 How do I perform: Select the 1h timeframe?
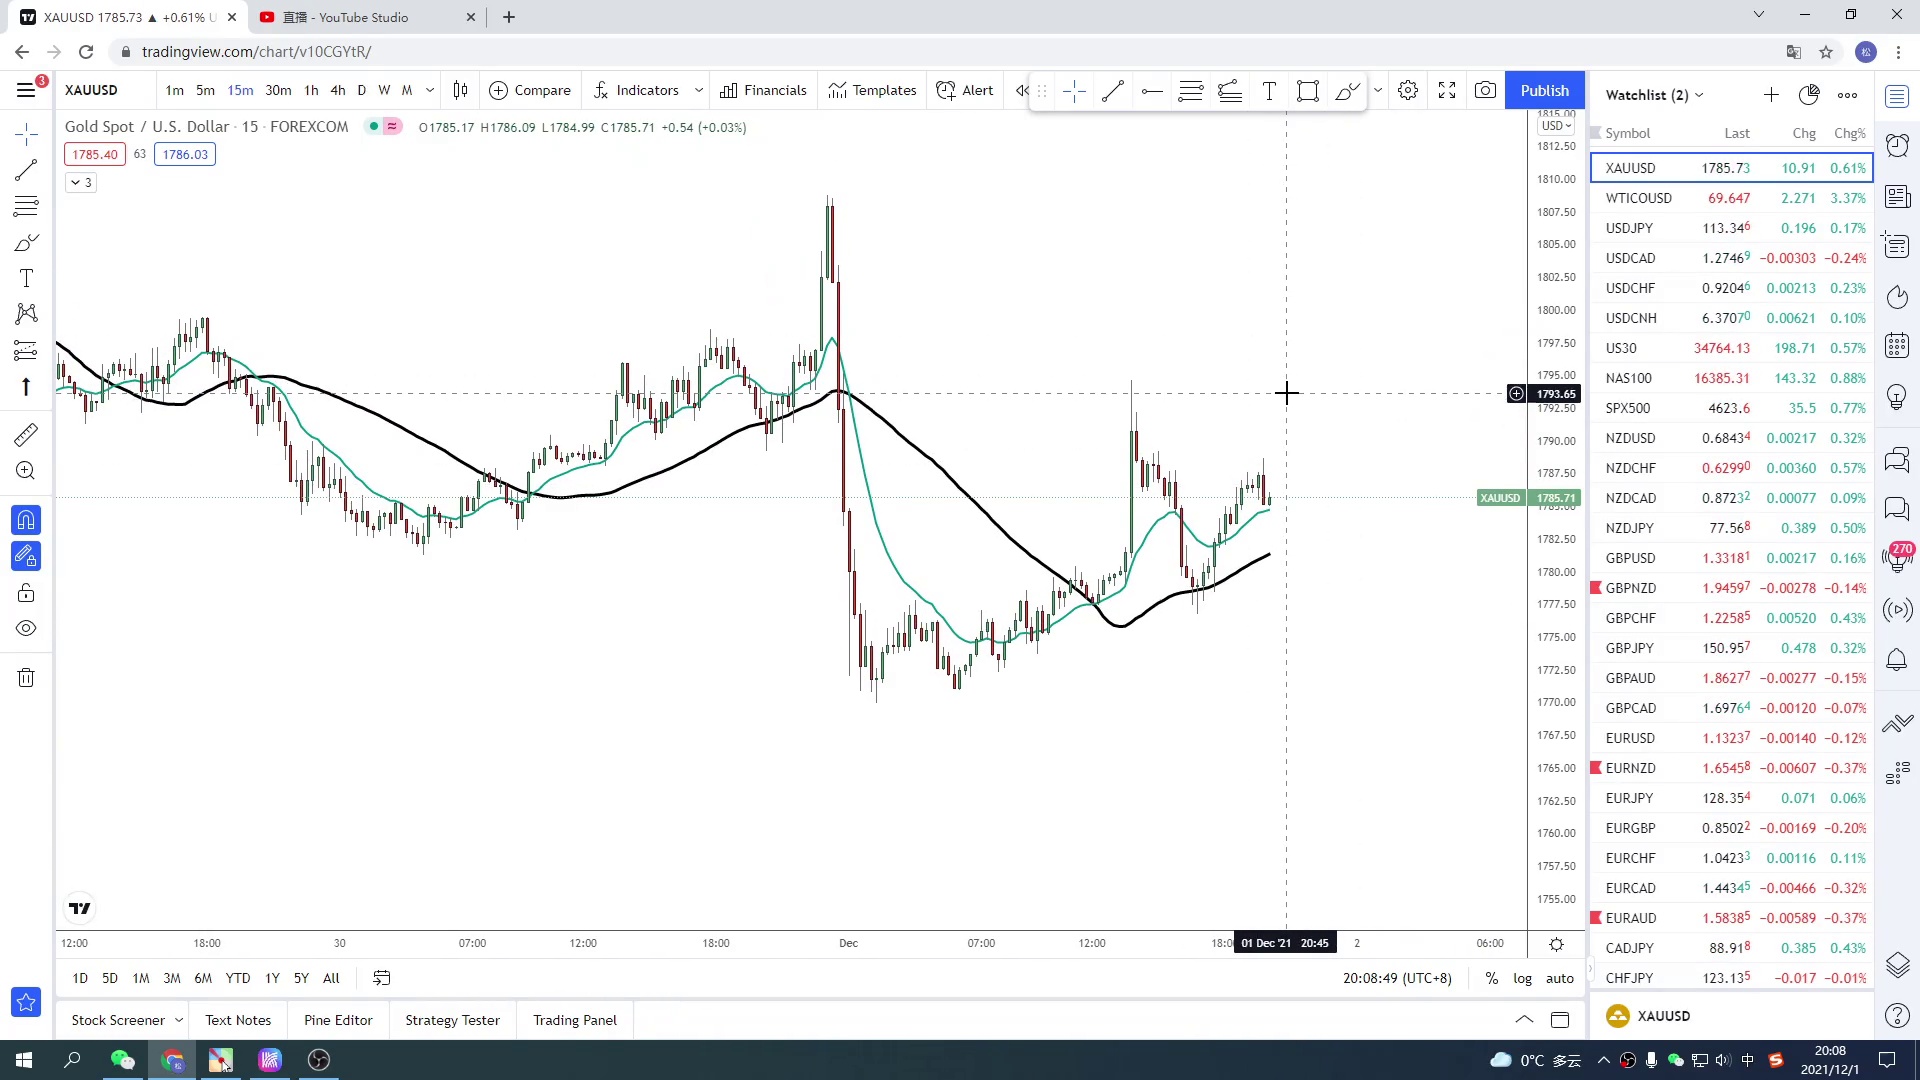tap(311, 90)
